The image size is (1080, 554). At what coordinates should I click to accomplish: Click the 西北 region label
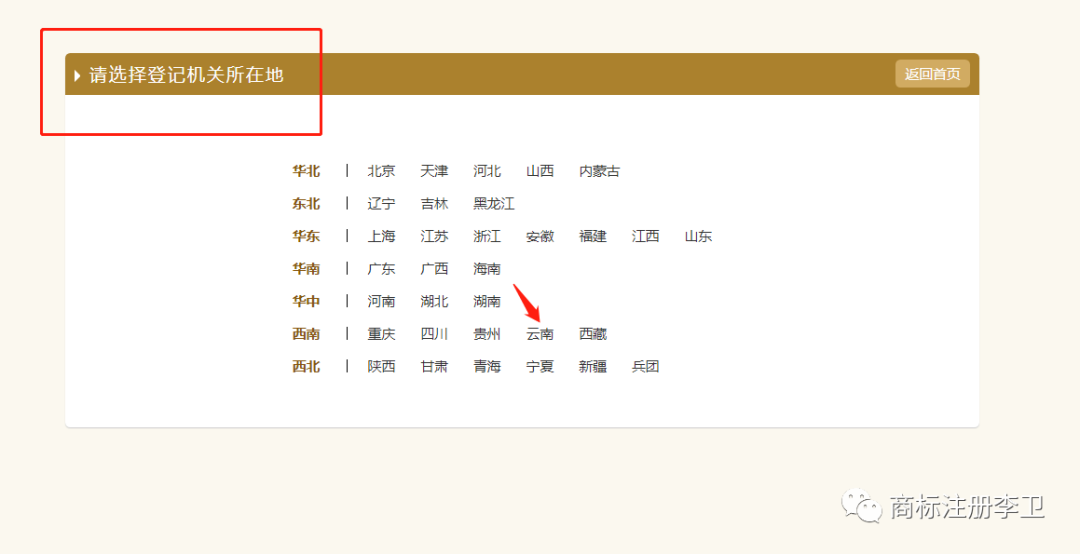coord(306,366)
